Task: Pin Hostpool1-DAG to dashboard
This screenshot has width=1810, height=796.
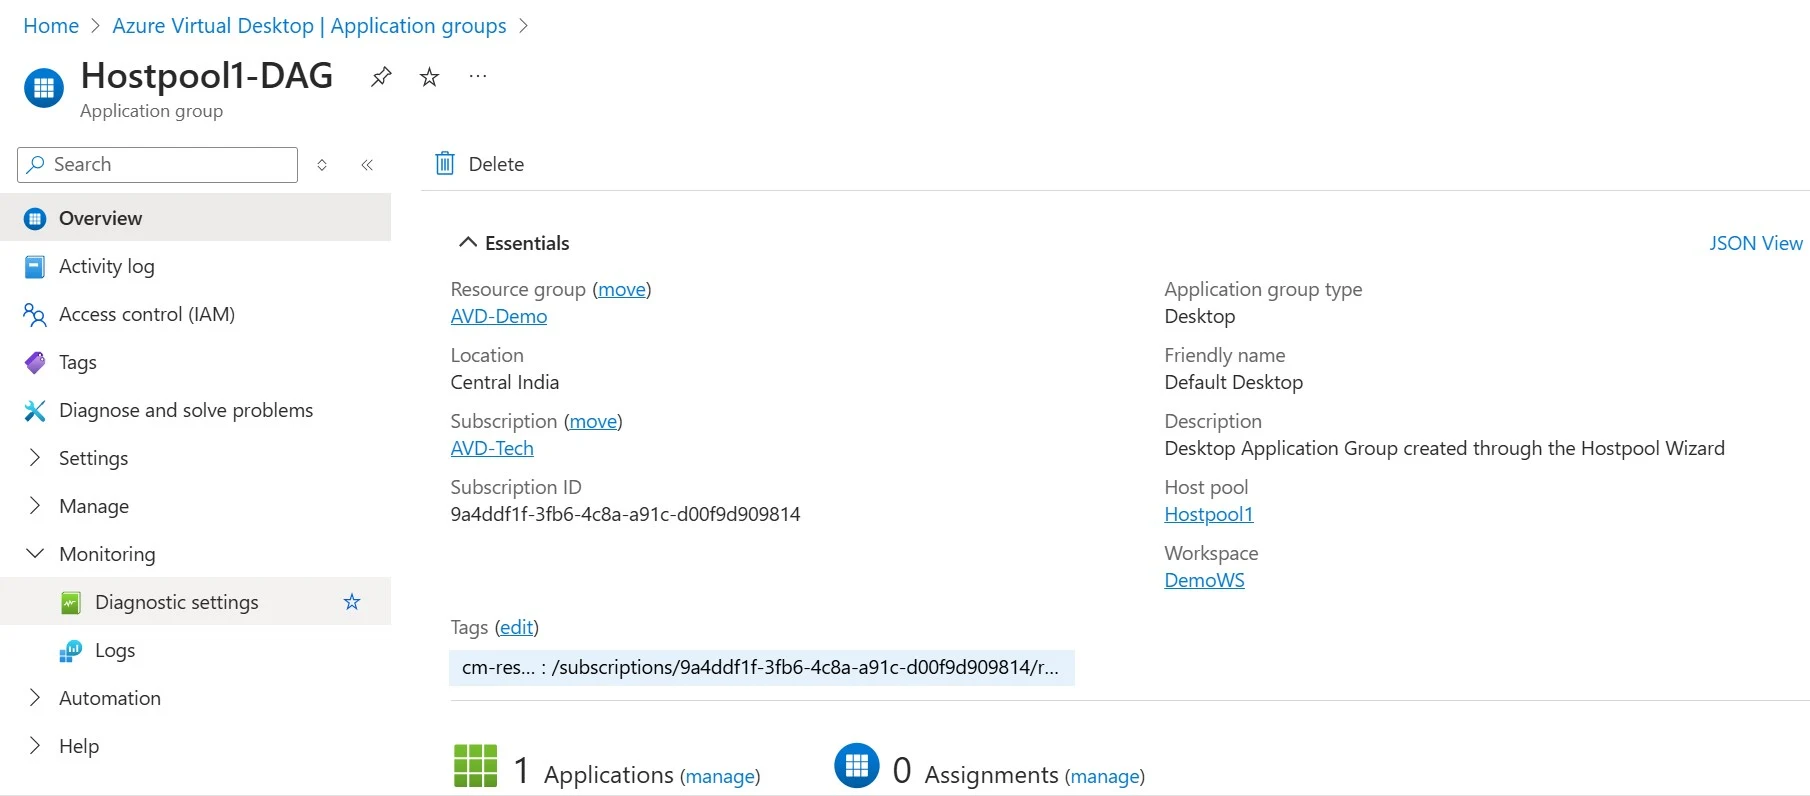Action: pos(381,77)
